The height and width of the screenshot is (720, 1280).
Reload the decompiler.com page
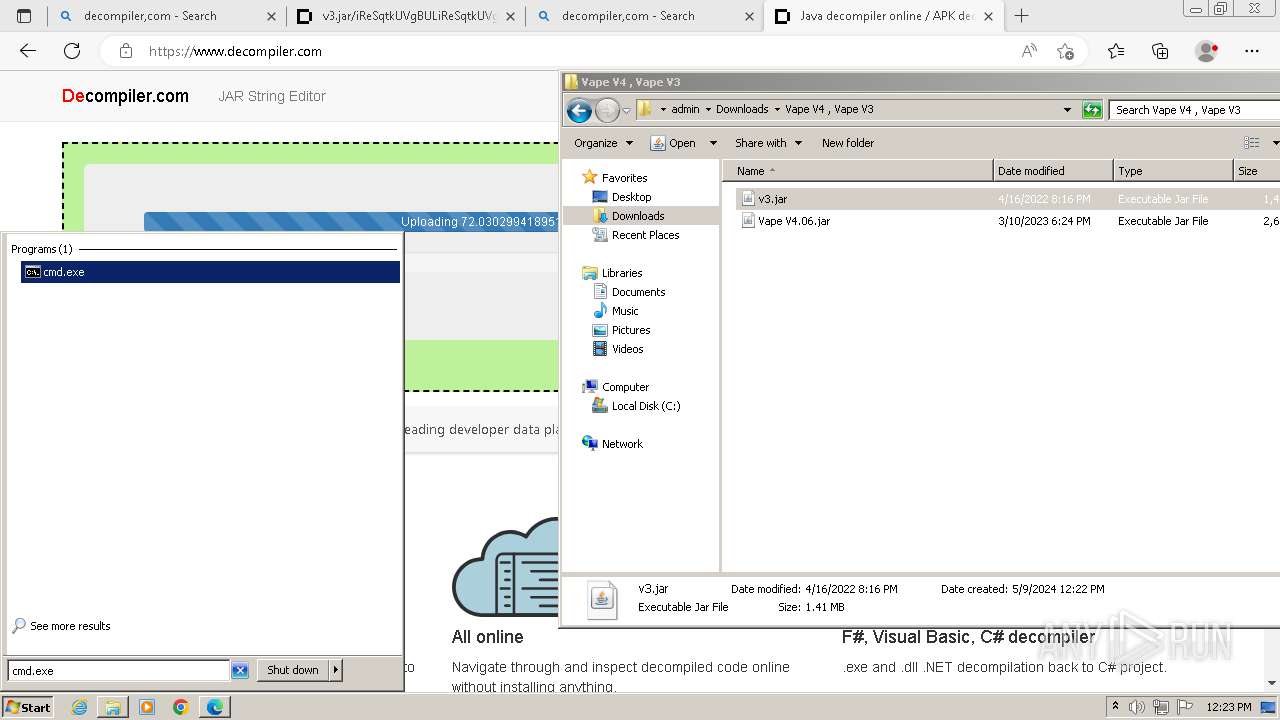point(72,51)
